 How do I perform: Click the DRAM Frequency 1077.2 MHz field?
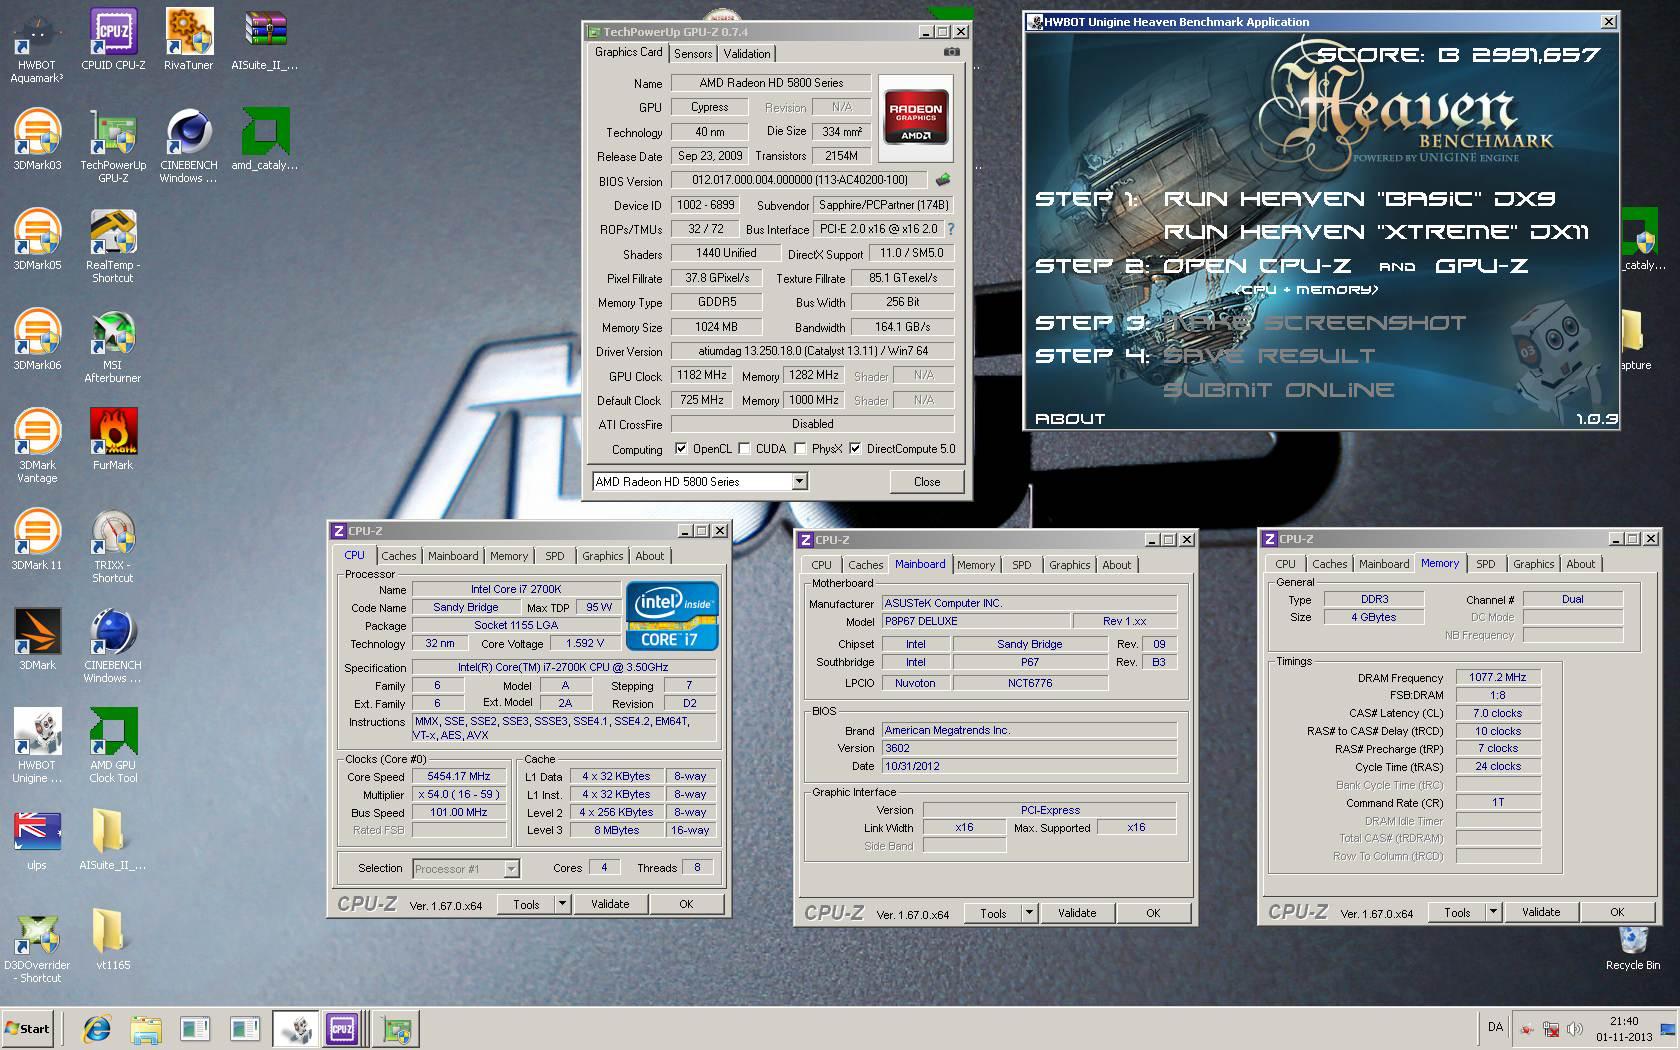[1497, 678]
